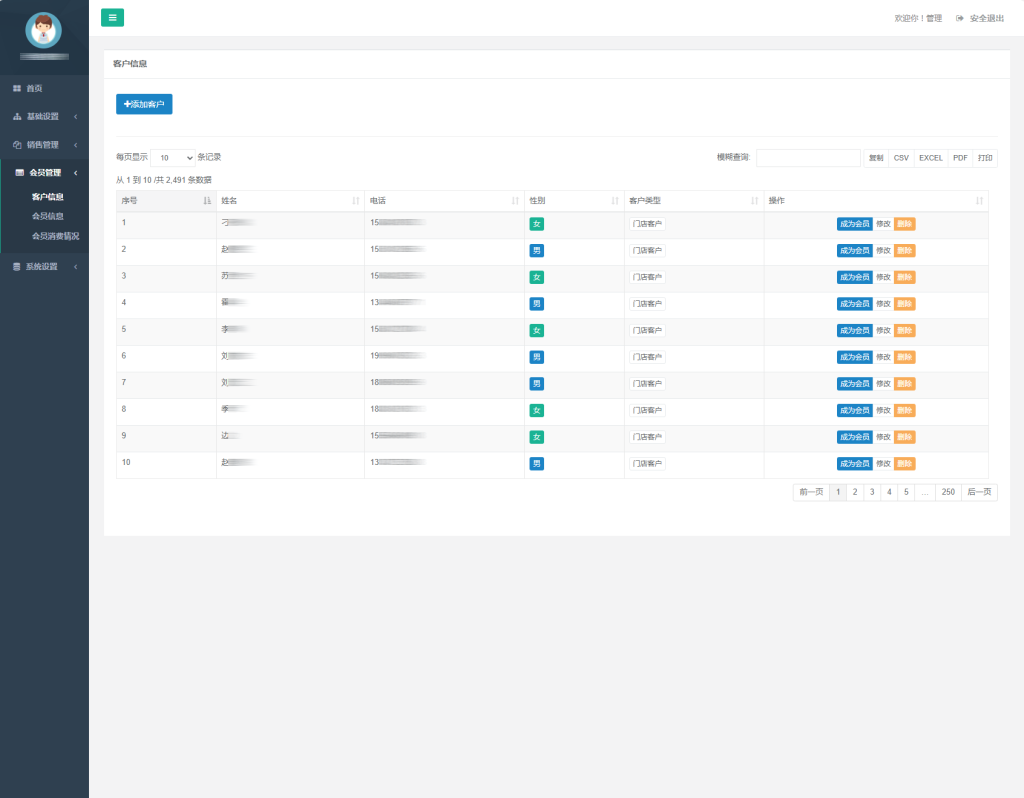Image resolution: width=1024 pixels, height=798 pixels.
Task: Click 修改 for row 10
Action: click(883, 464)
